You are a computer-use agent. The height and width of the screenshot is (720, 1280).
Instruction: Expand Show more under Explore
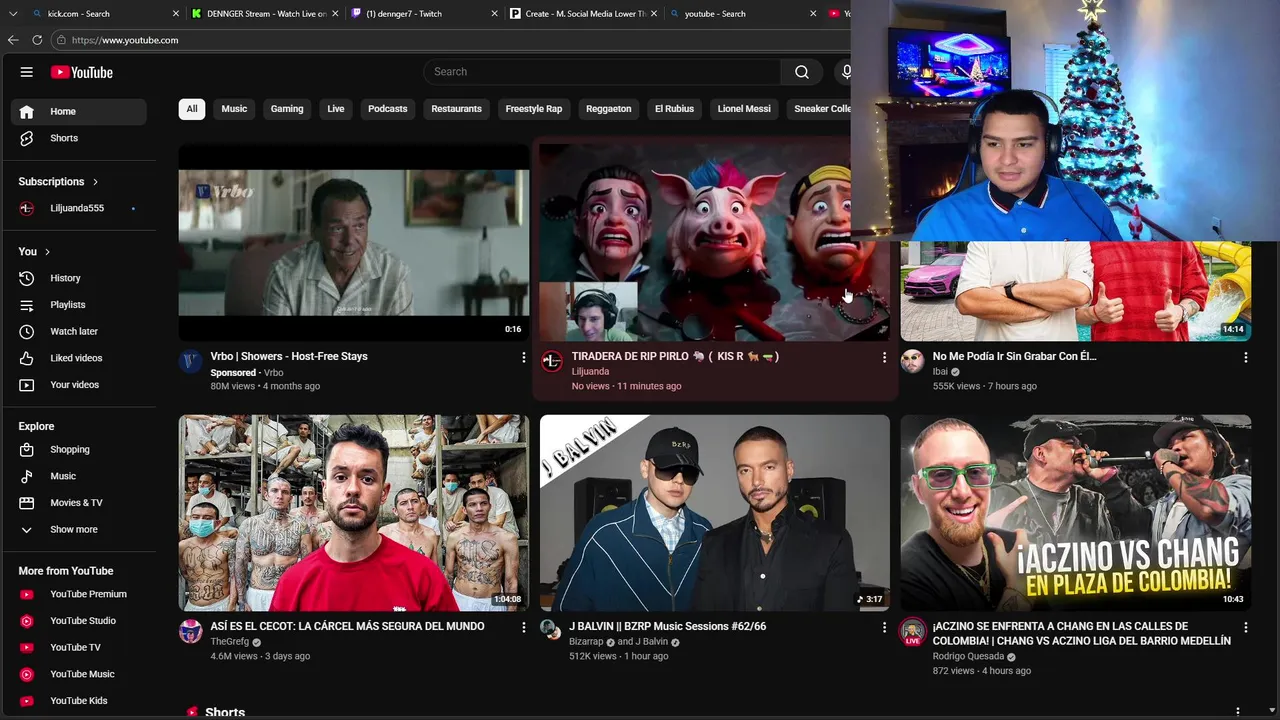pyautogui.click(x=79, y=530)
